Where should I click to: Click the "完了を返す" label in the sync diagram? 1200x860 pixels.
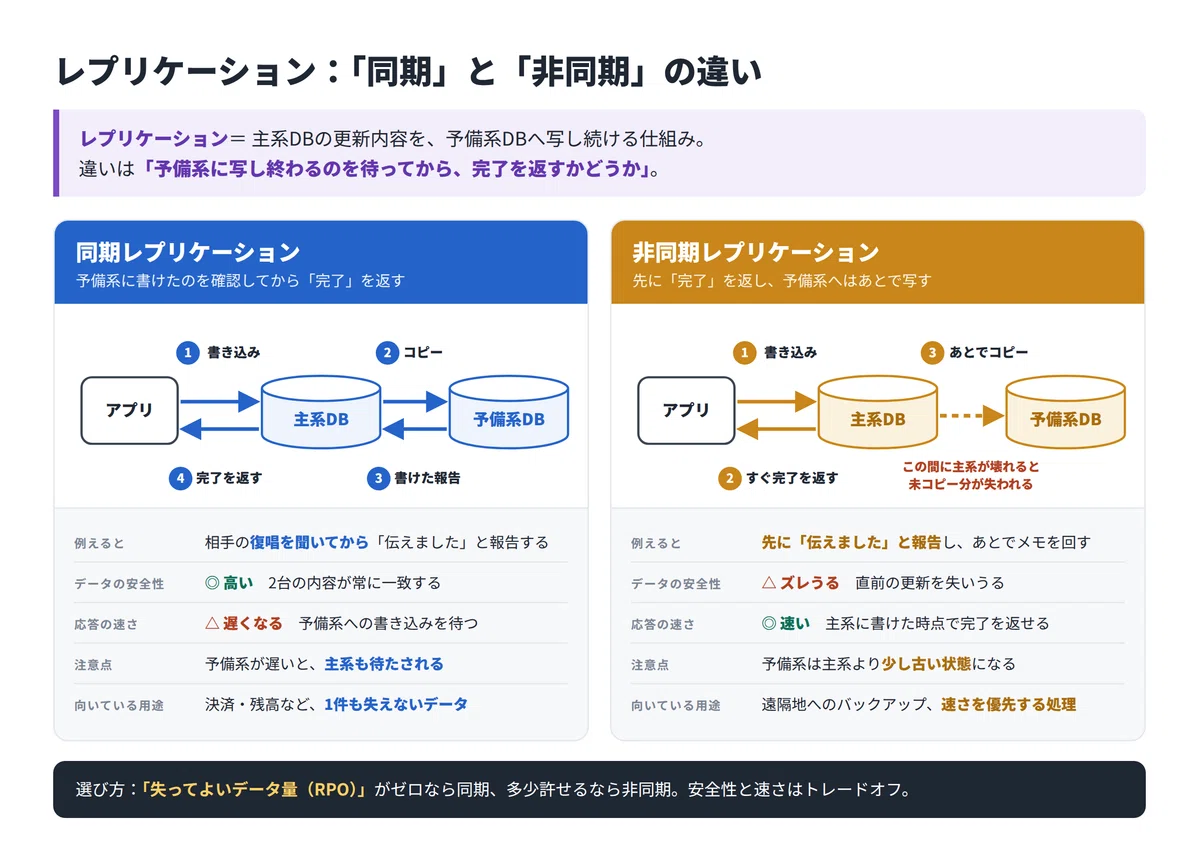coord(229,478)
